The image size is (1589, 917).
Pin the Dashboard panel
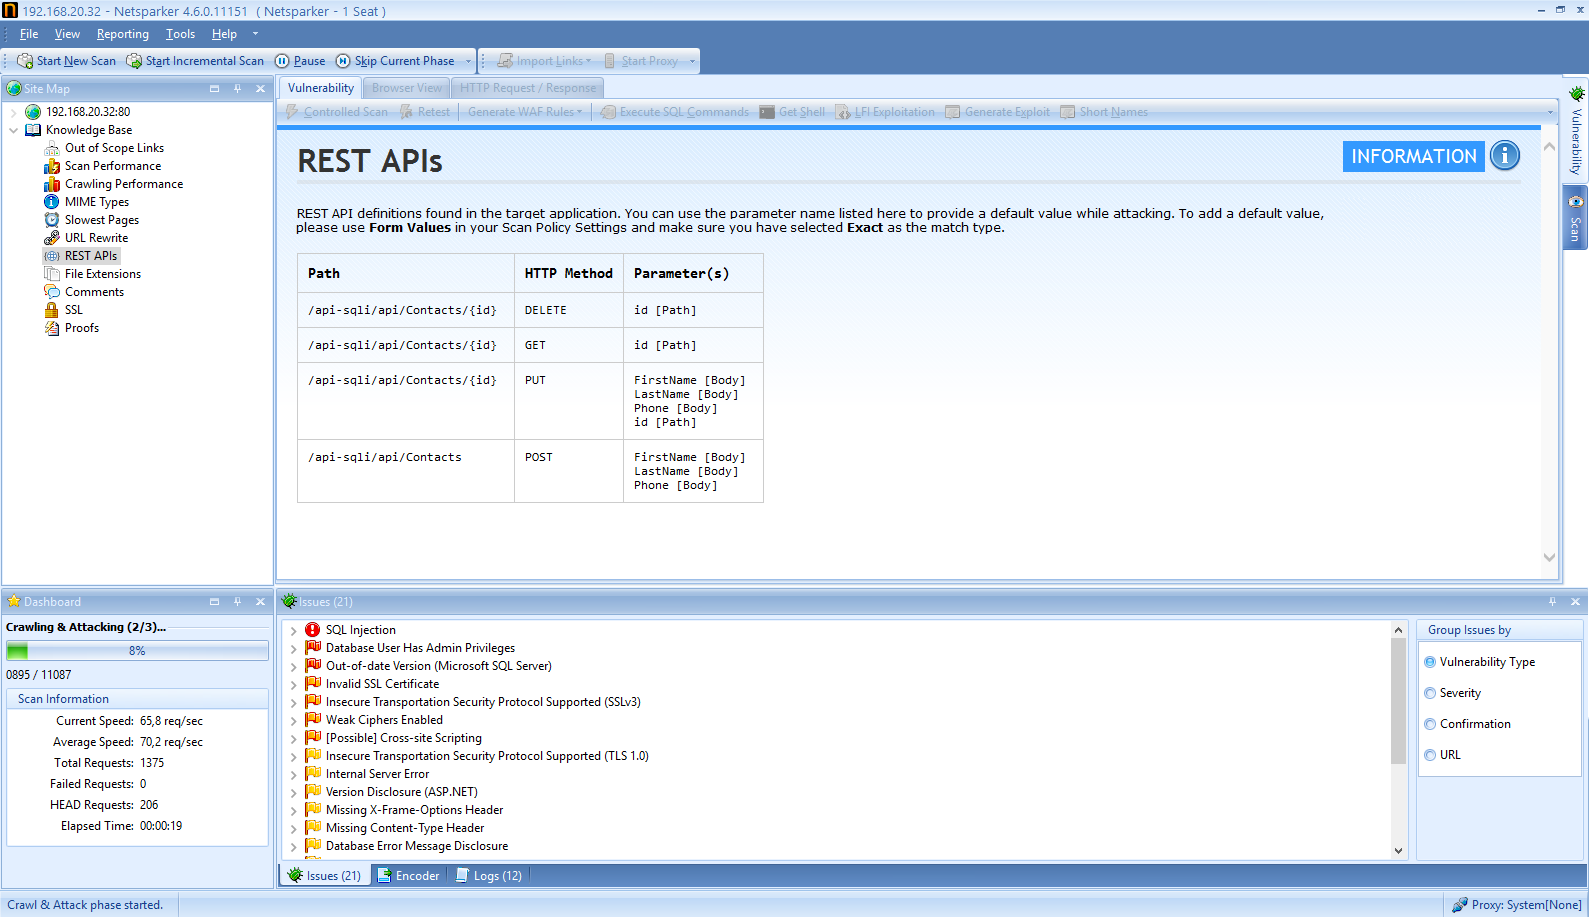click(237, 602)
